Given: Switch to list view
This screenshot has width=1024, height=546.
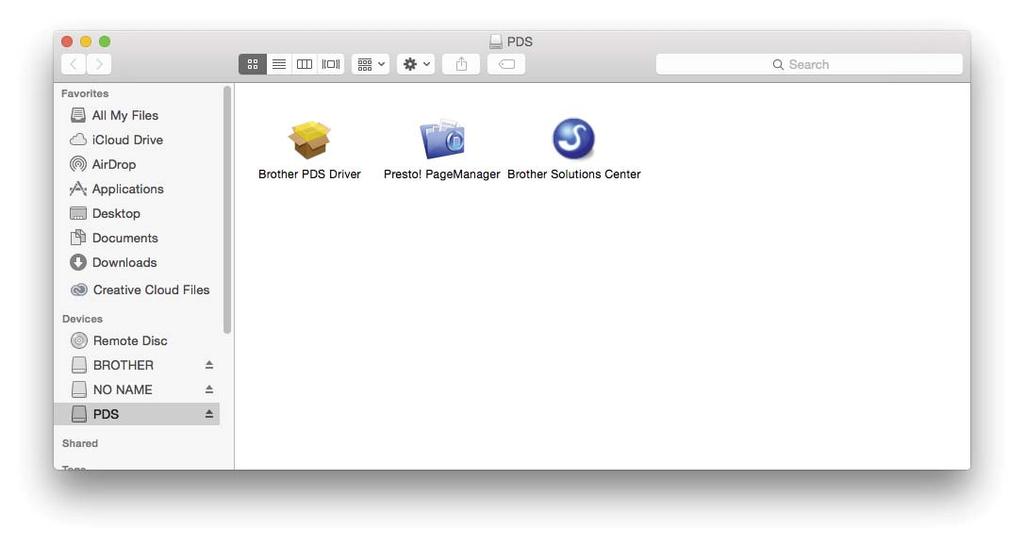Looking at the screenshot, I should point(279,64).
